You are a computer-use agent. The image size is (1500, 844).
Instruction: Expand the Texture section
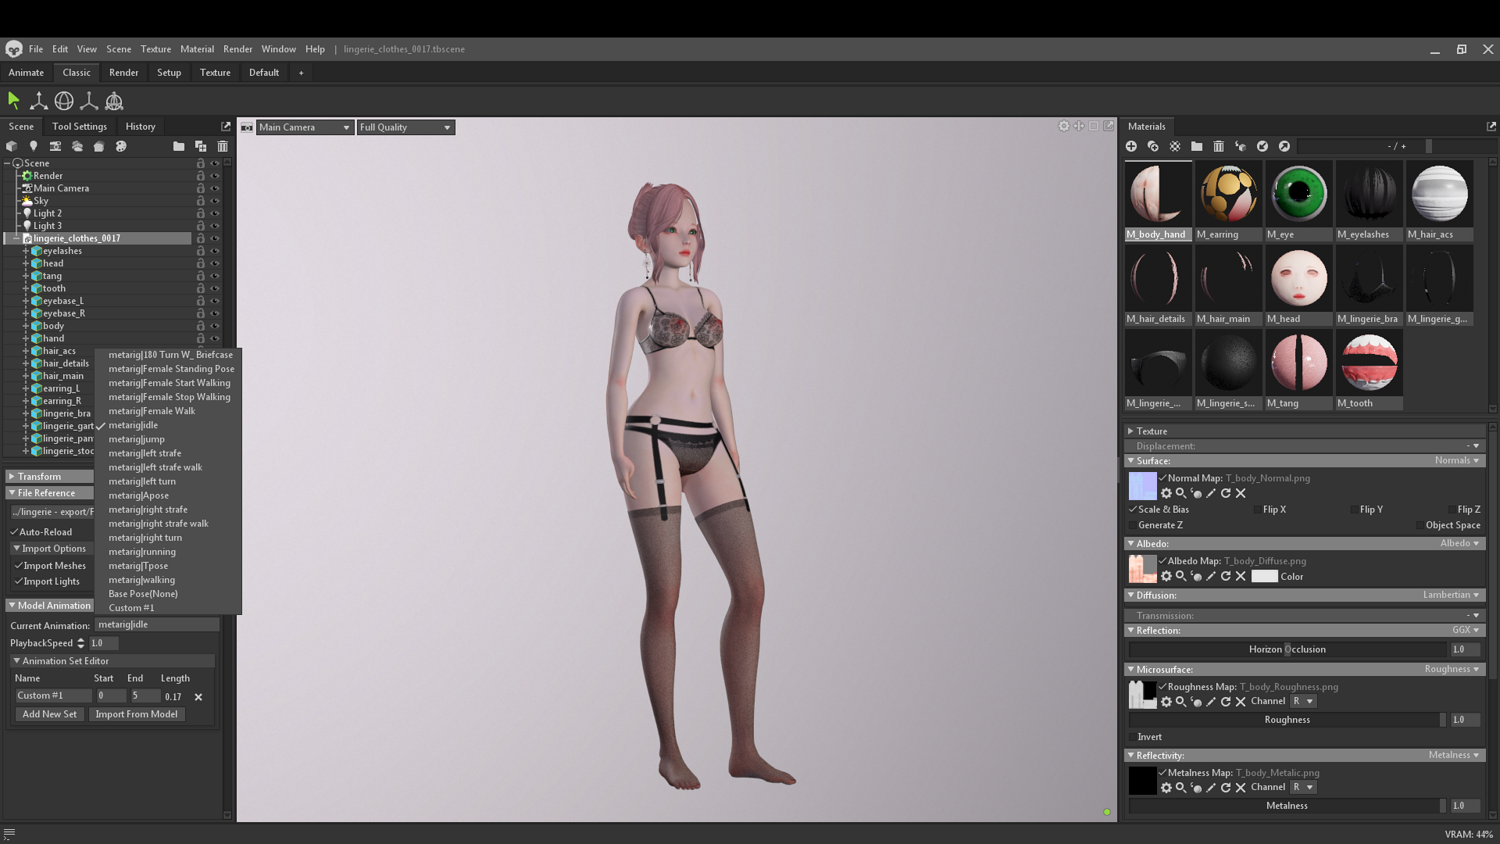(x=1131, y=431)
